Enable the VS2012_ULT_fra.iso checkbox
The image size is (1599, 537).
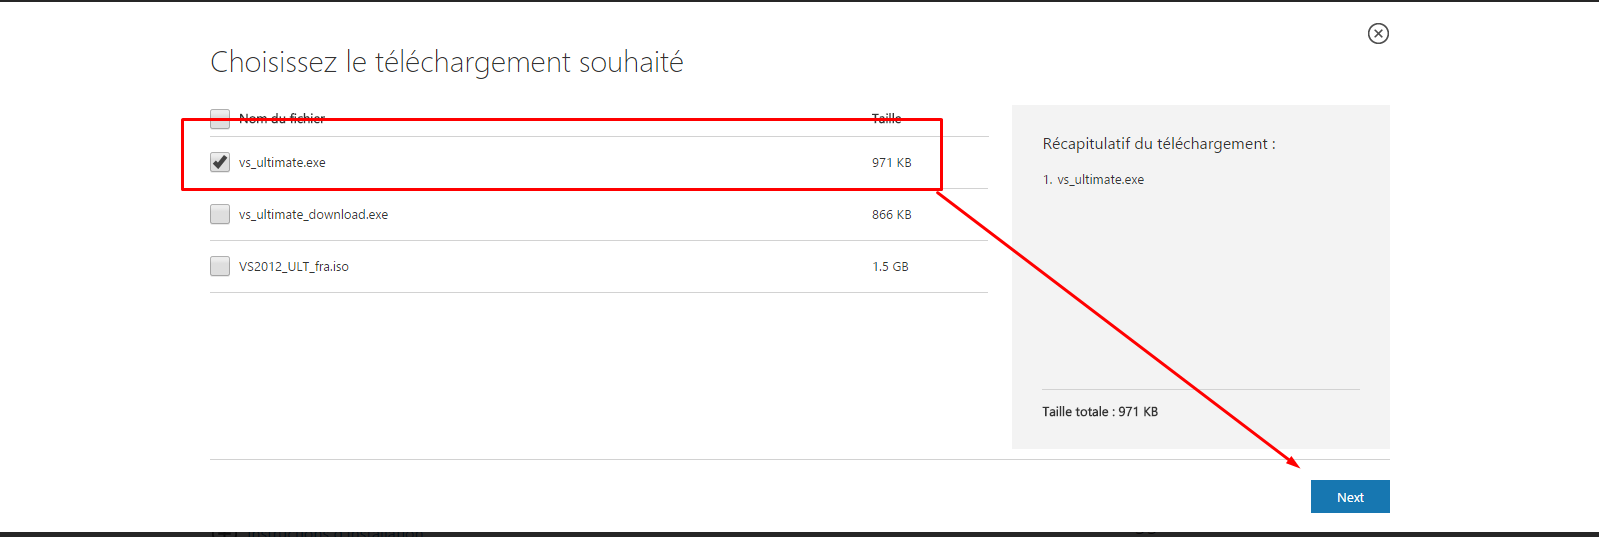220,266
